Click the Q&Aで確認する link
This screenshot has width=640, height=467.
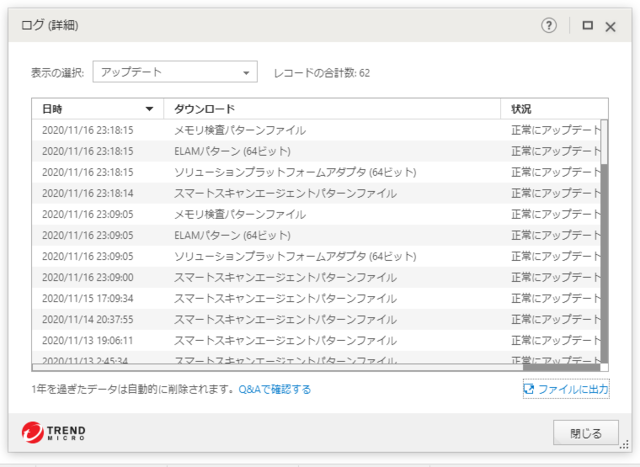pos(274,389)
